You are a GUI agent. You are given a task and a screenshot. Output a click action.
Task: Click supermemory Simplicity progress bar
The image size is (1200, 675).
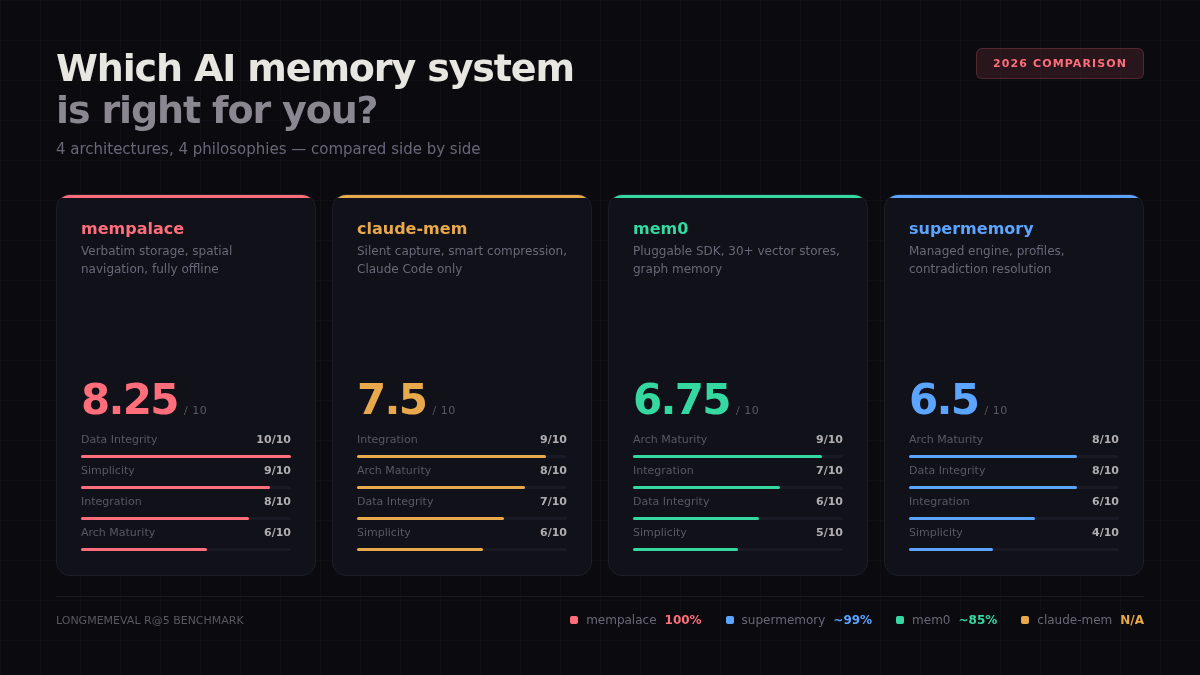[x=1014, y=549]
